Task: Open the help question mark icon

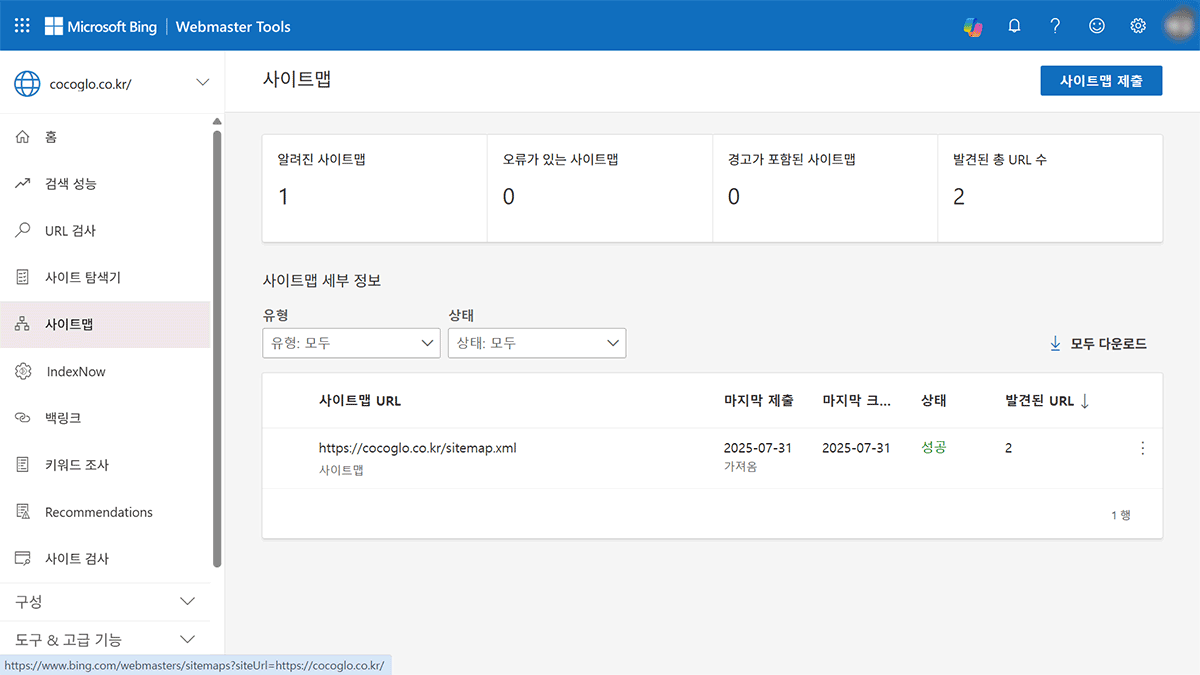Action: click(x=1055, y=27)
